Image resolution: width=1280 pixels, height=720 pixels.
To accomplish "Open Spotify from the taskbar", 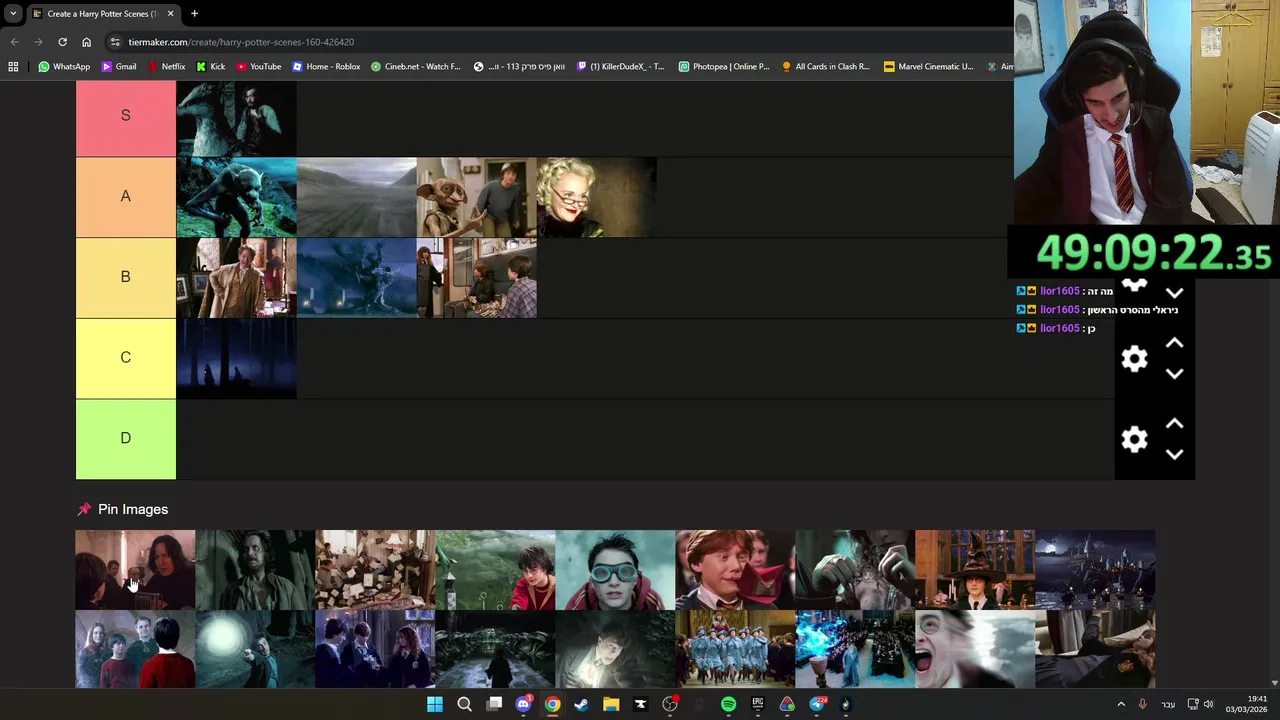I will tap(728, 704).
